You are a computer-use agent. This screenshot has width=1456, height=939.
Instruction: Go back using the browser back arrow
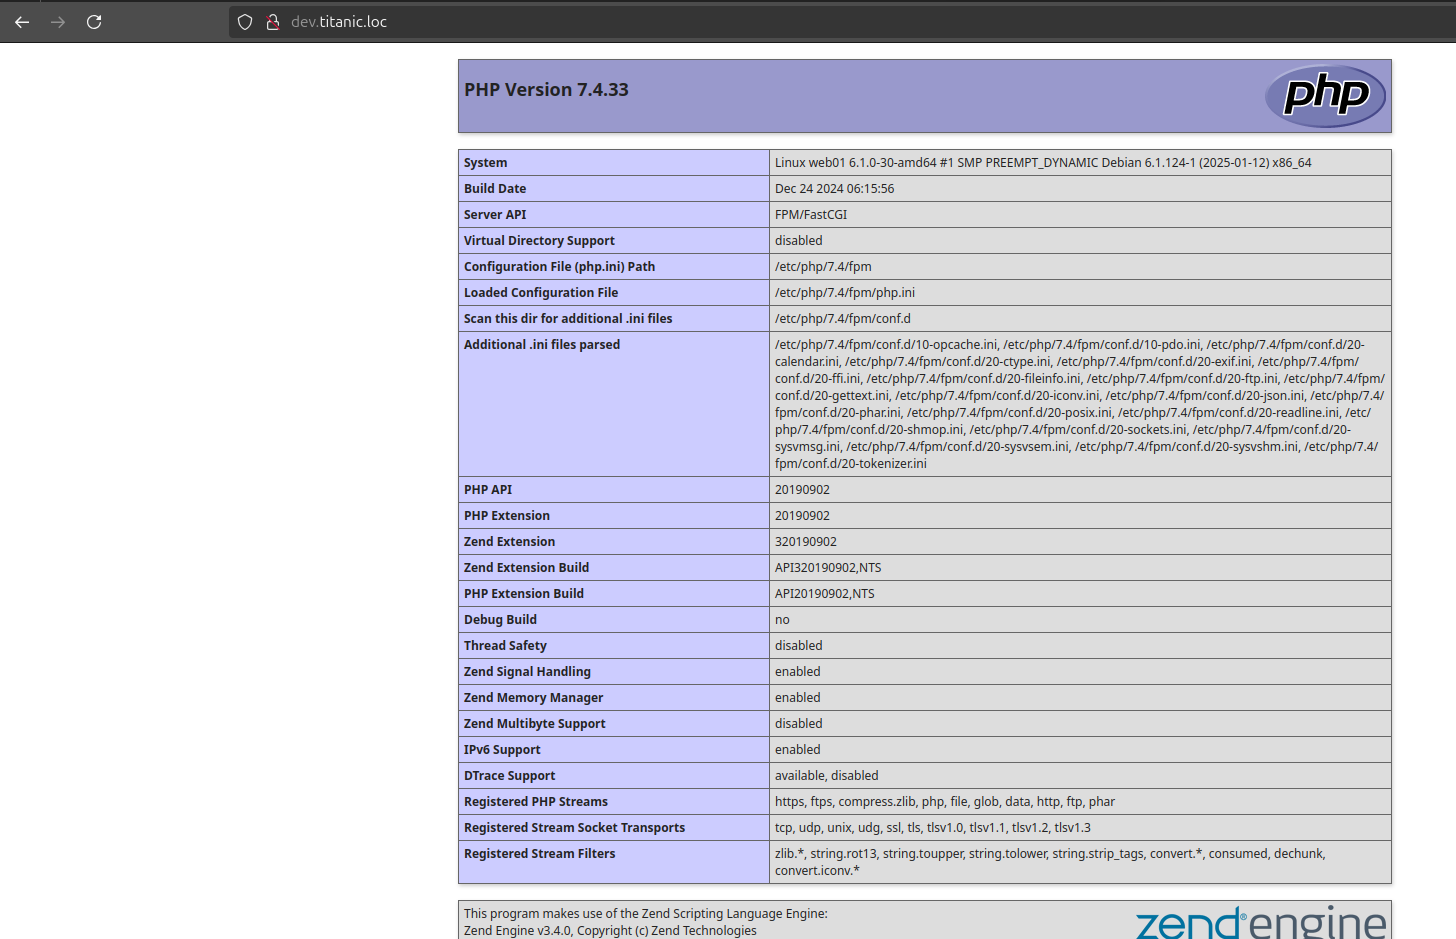[x=22, y=22]
